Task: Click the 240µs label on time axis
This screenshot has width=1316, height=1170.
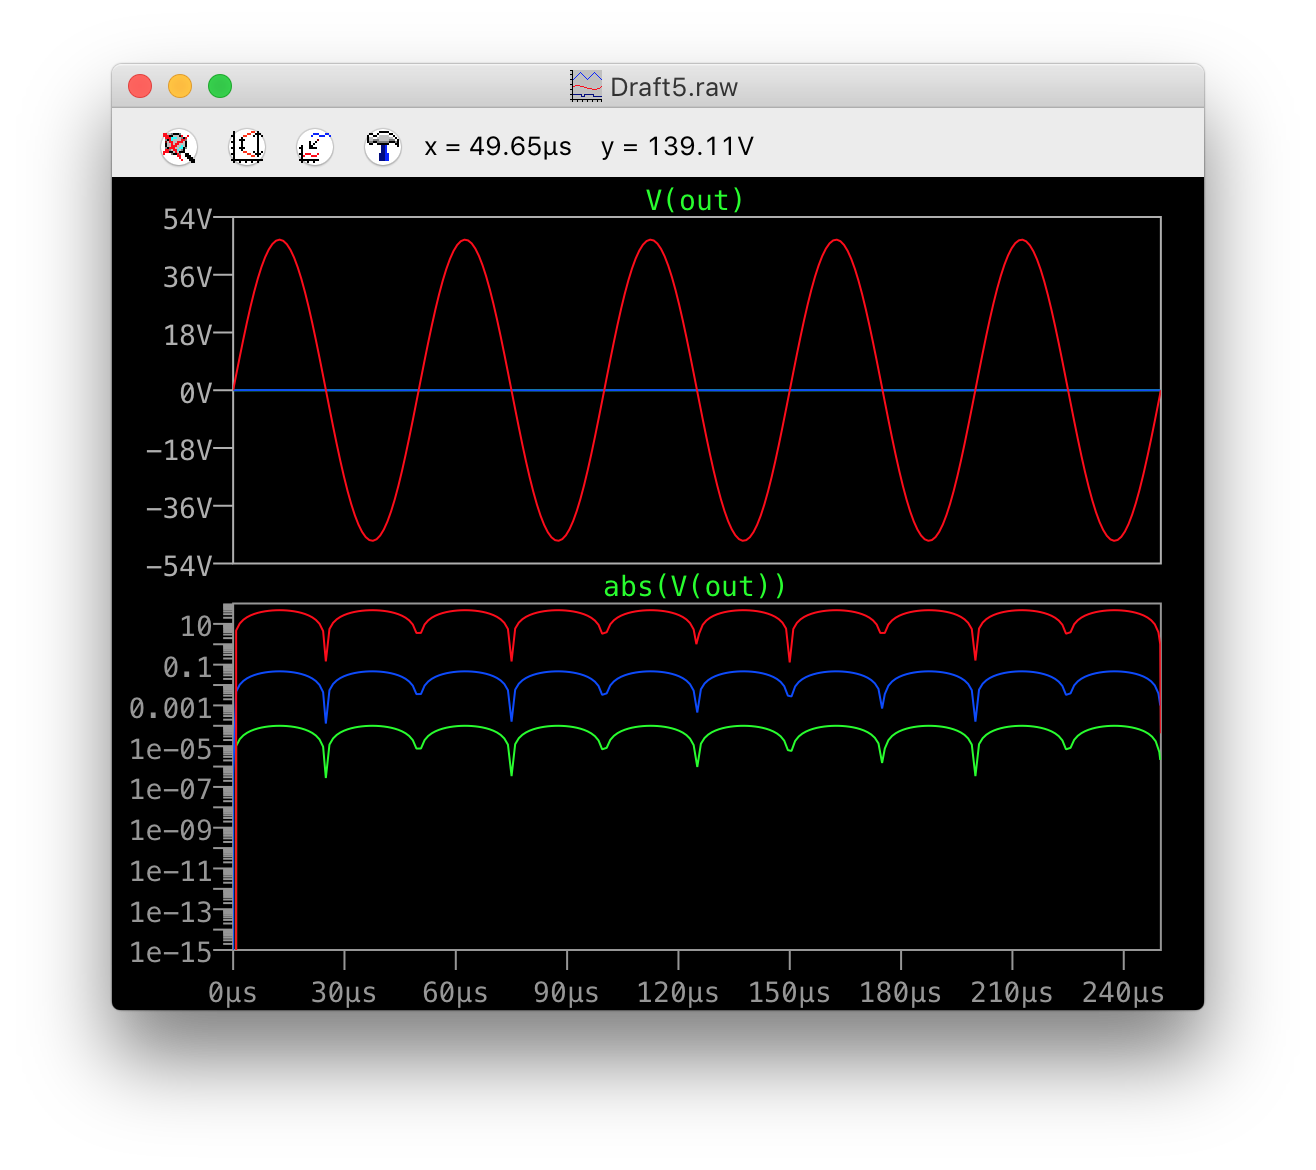Action: tap(1123, 993)
